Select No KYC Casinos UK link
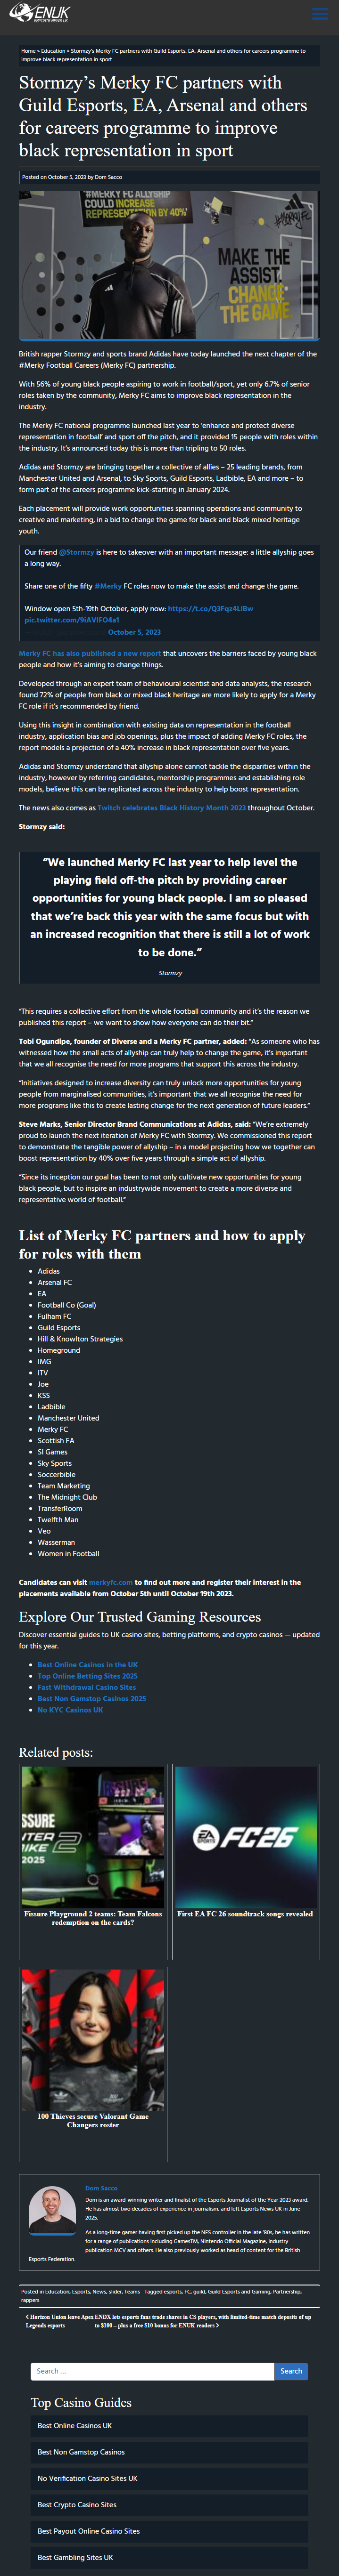The width and height of the screenshot is (339, 2576). pos(70,1710)
